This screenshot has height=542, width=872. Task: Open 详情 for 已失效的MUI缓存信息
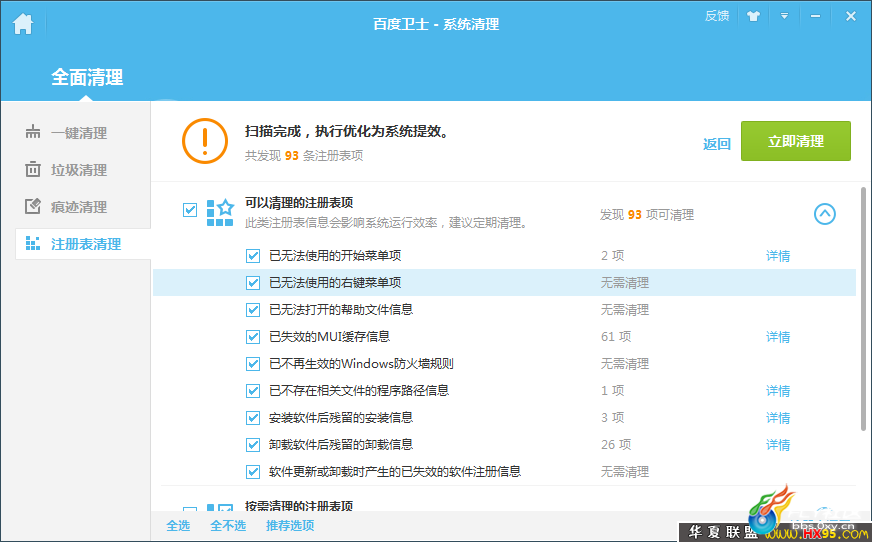[x=778, y=337]
